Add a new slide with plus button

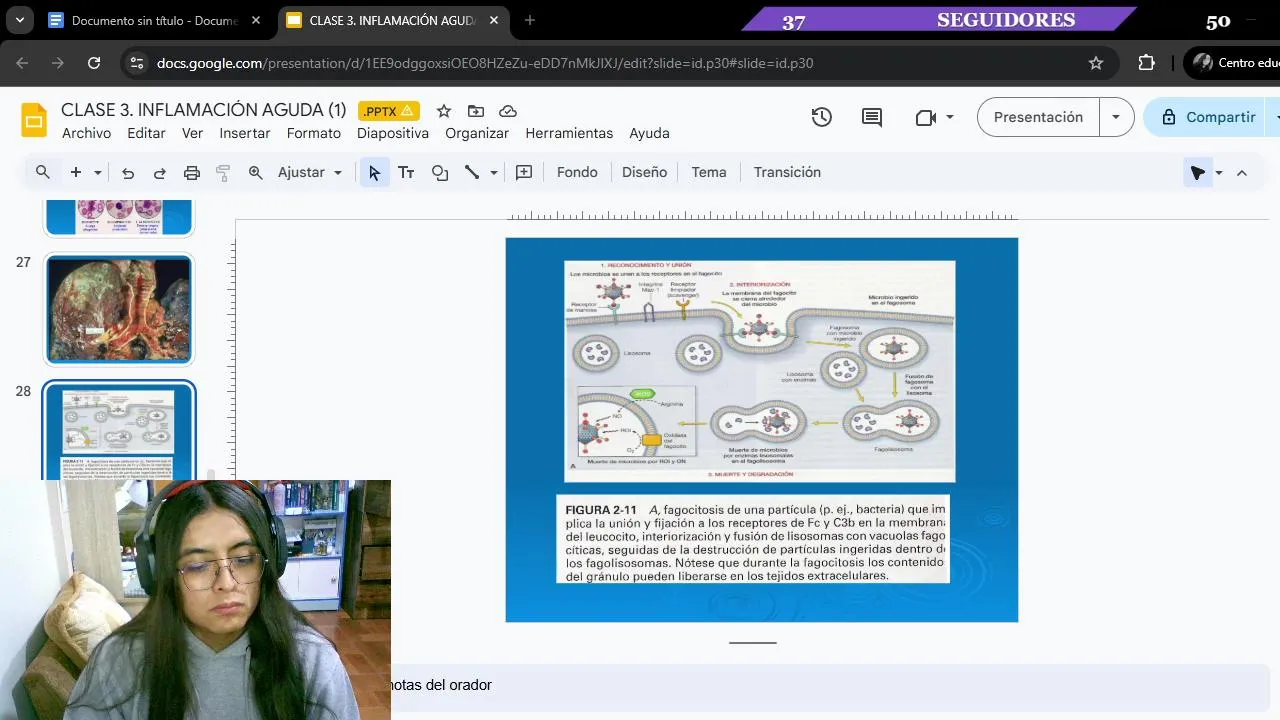pyautogui.click(x=75, y=172)
